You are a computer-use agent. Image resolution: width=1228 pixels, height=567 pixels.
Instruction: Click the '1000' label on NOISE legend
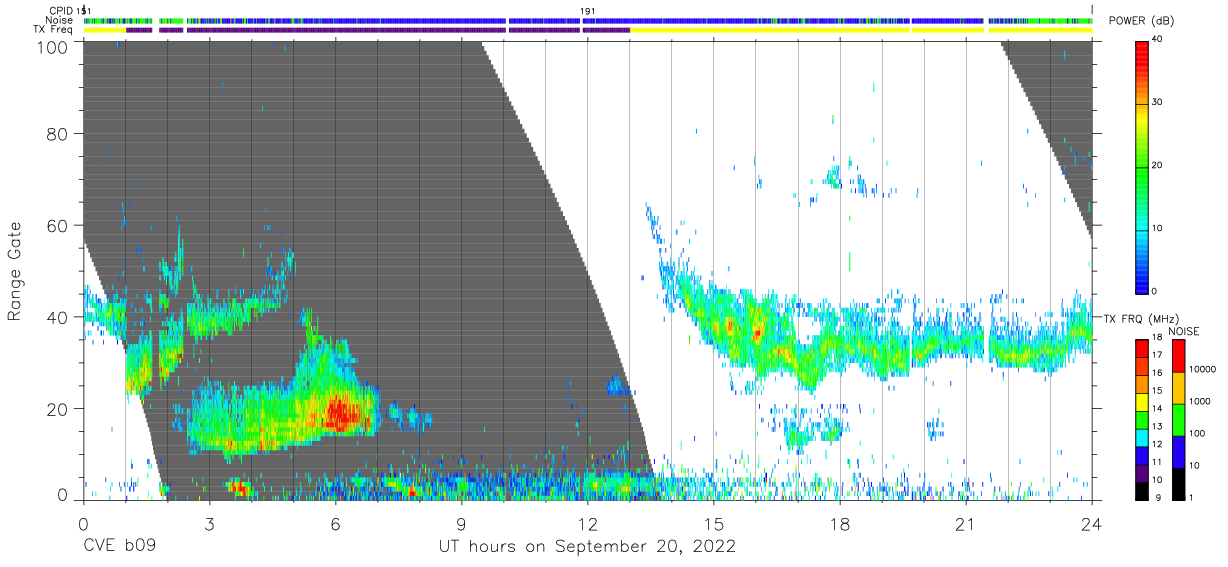pos(1200,401)
